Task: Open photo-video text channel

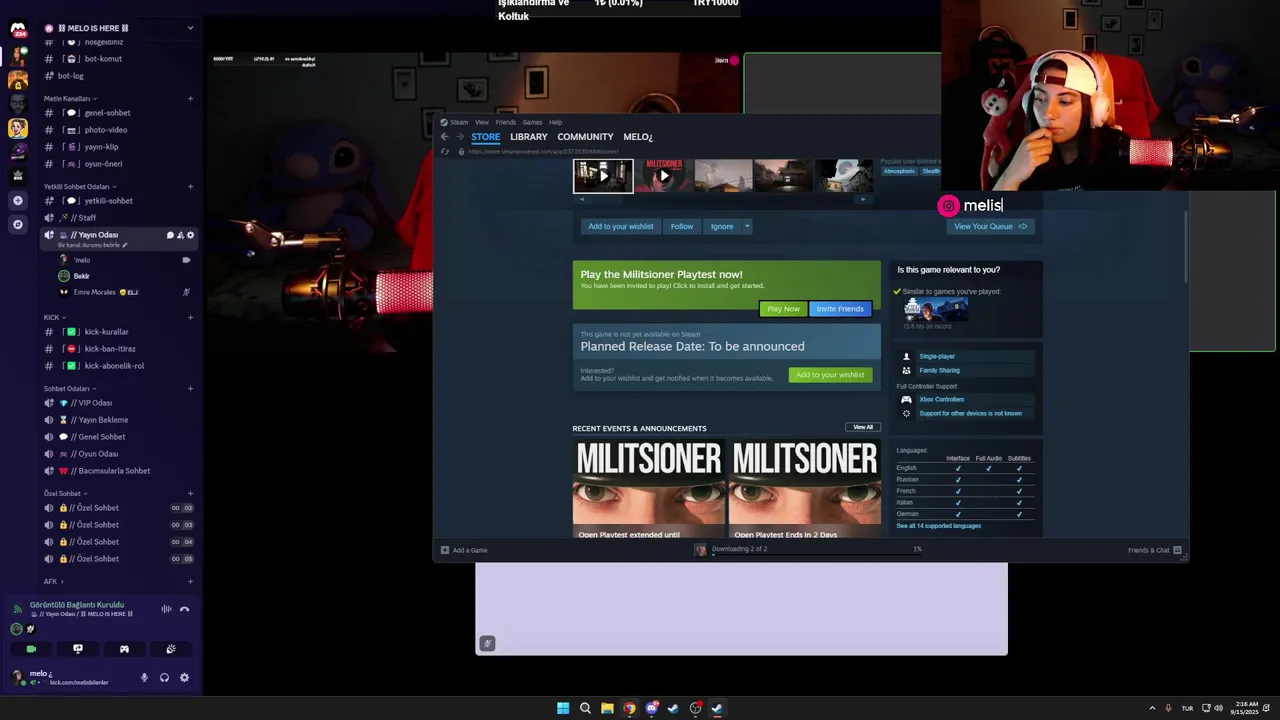Action: pyautogui.click(x=119, y=130)
